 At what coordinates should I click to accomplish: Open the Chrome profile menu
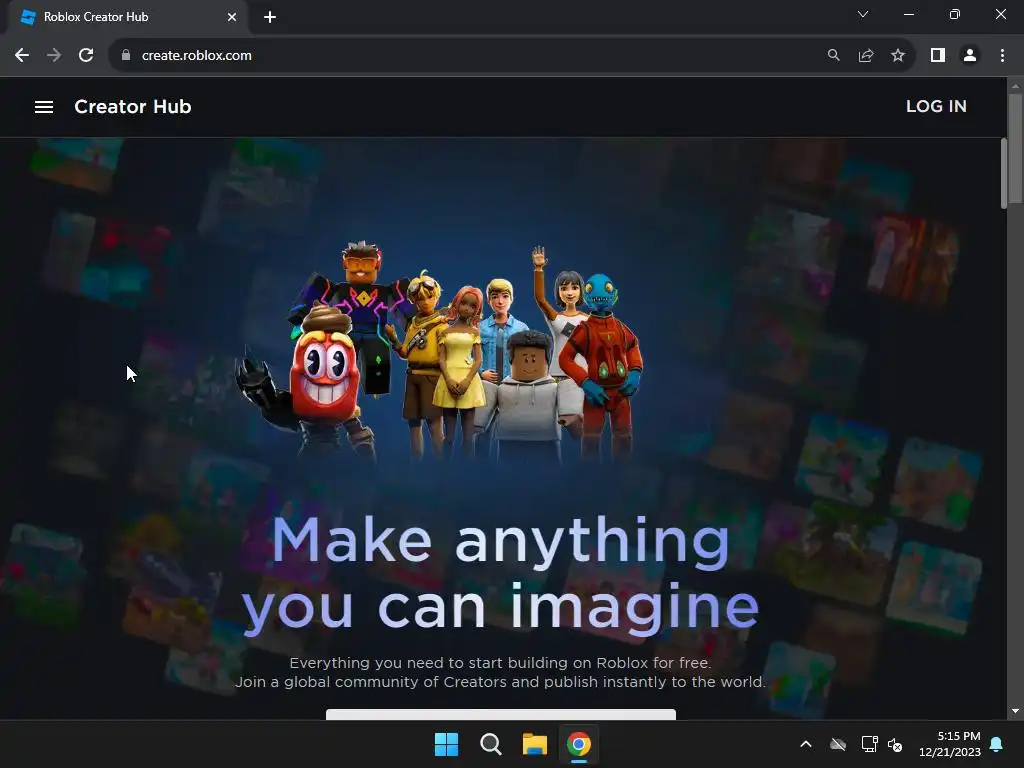click(x=970, y=56)
